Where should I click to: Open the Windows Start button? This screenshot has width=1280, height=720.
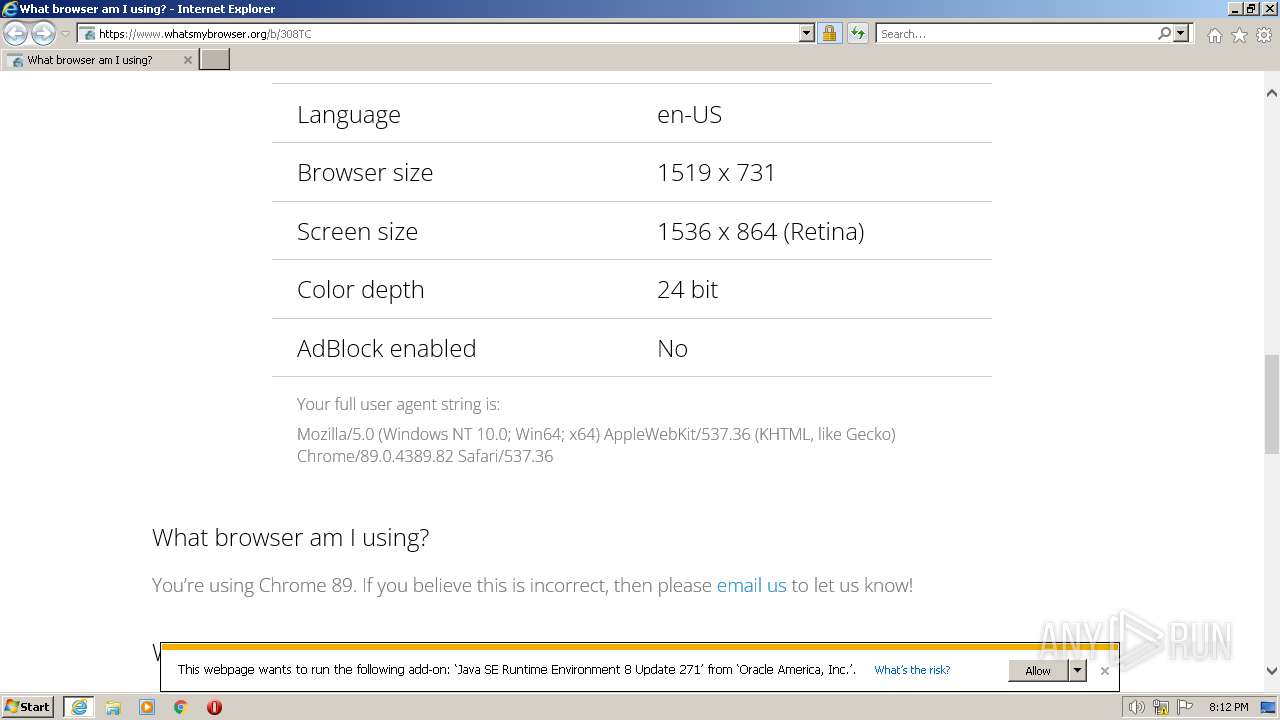click(27, 707)
